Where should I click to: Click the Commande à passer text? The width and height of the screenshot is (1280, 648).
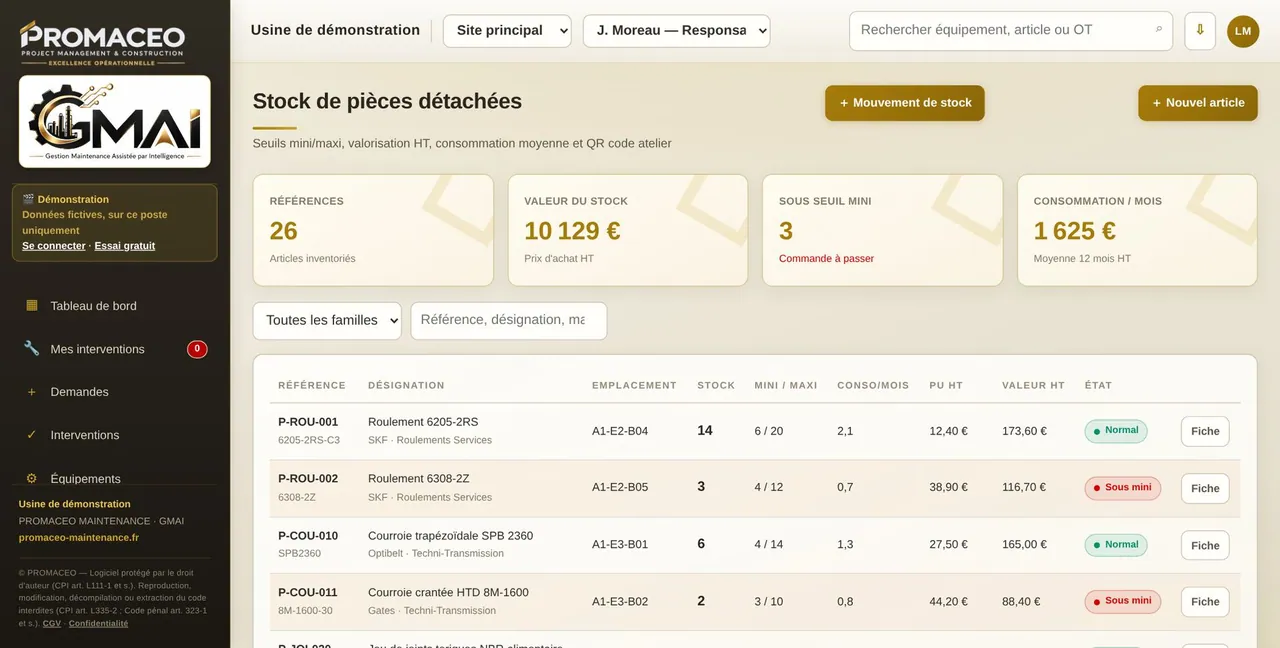(826, 259)
